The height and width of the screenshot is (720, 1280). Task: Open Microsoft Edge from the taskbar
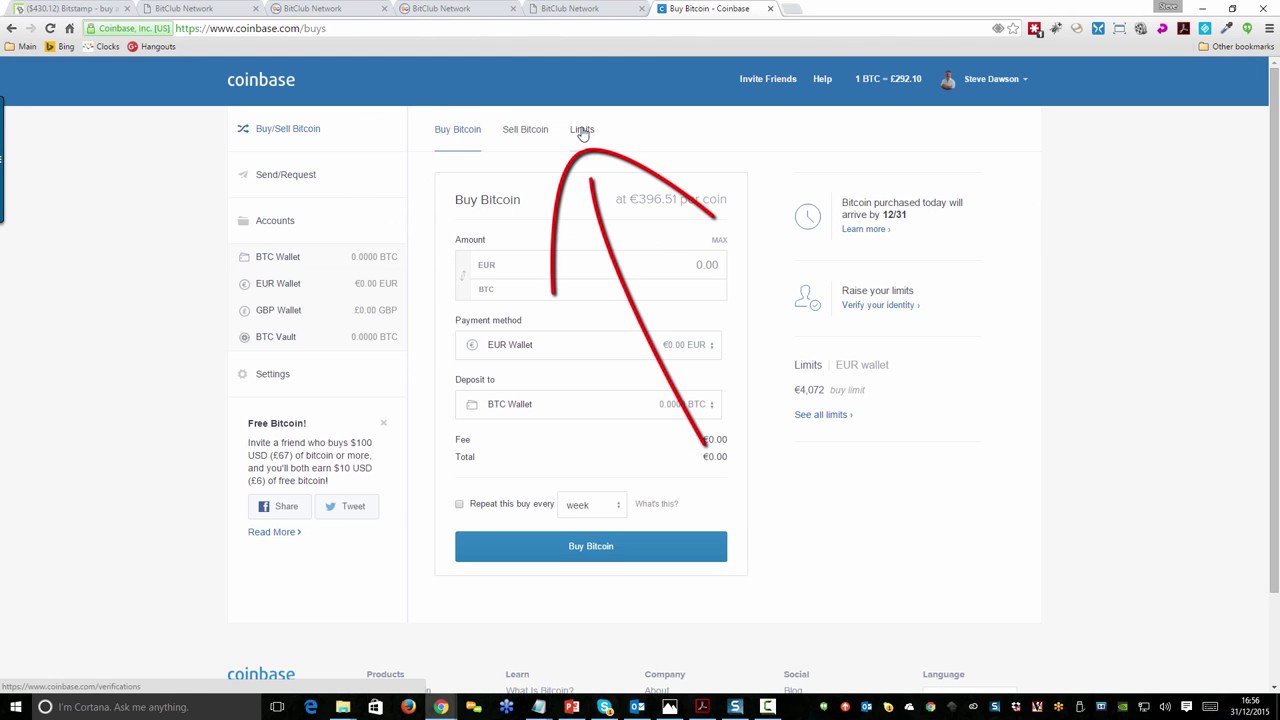[x=310, y=707]
